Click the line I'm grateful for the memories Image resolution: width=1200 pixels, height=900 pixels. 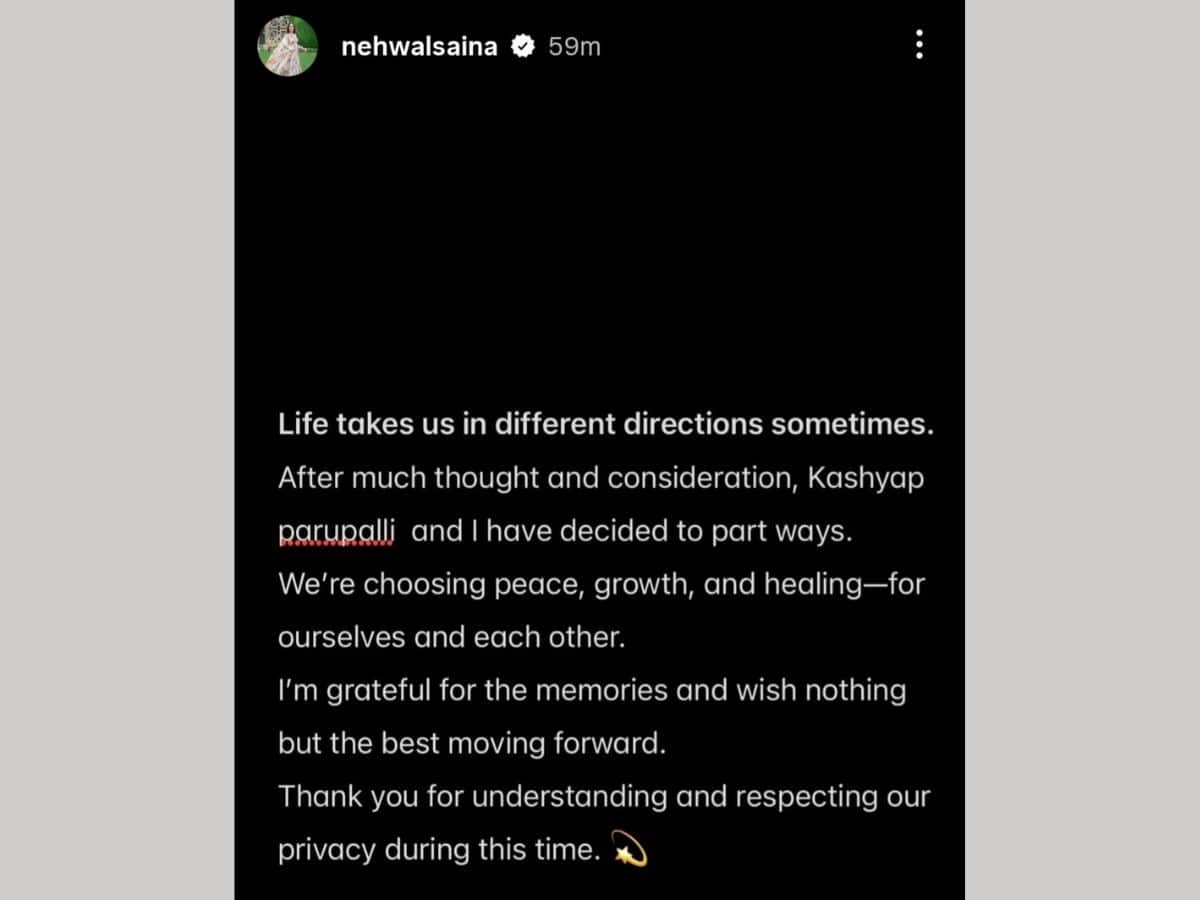[x=592, y=691]
